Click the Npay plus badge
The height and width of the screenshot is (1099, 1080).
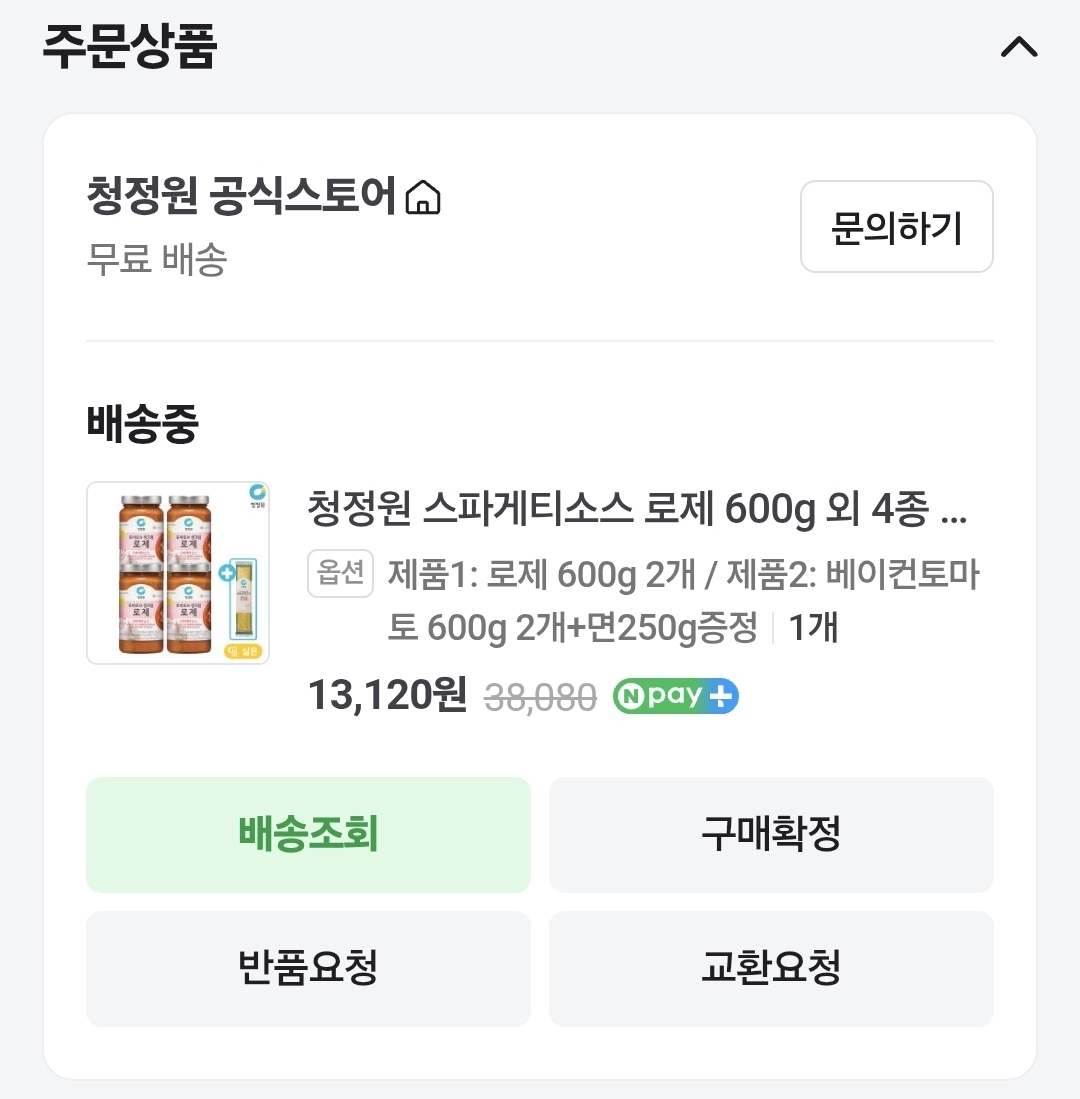click(675, 696)
